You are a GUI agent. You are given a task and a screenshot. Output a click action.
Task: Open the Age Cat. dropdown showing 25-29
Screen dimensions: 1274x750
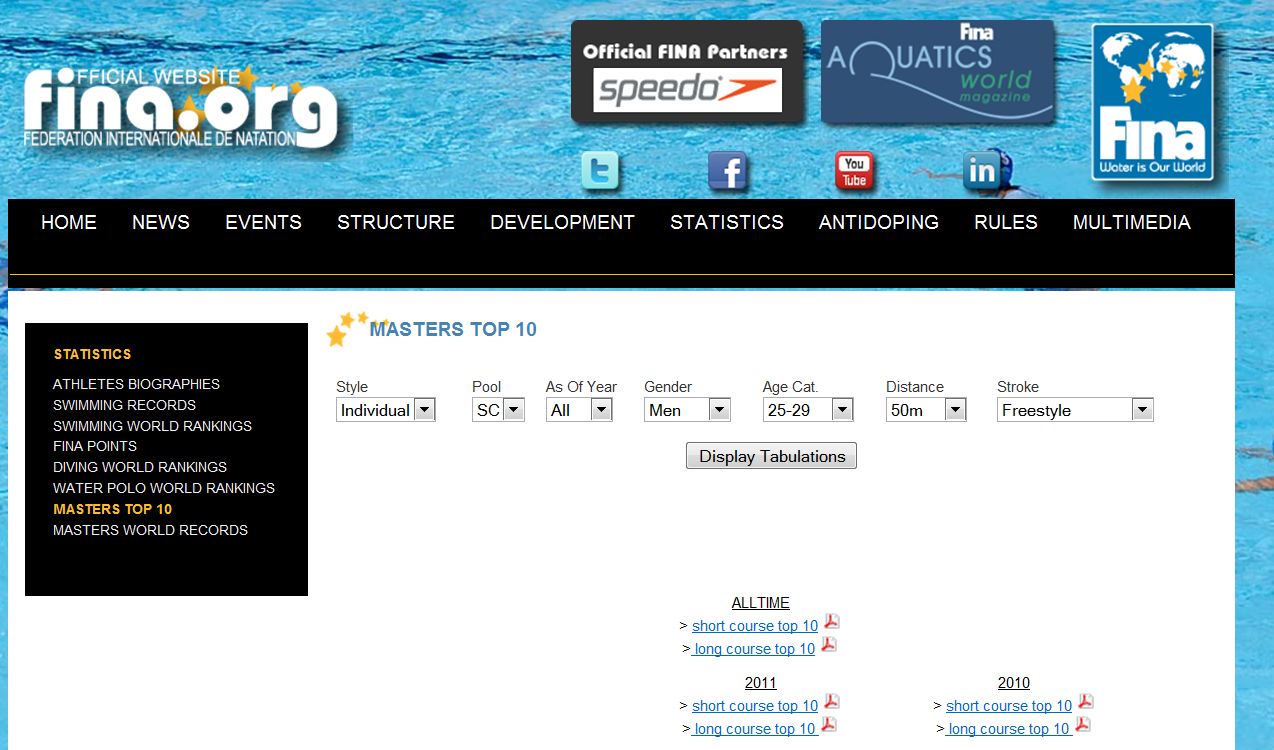(x=807, y=410)
